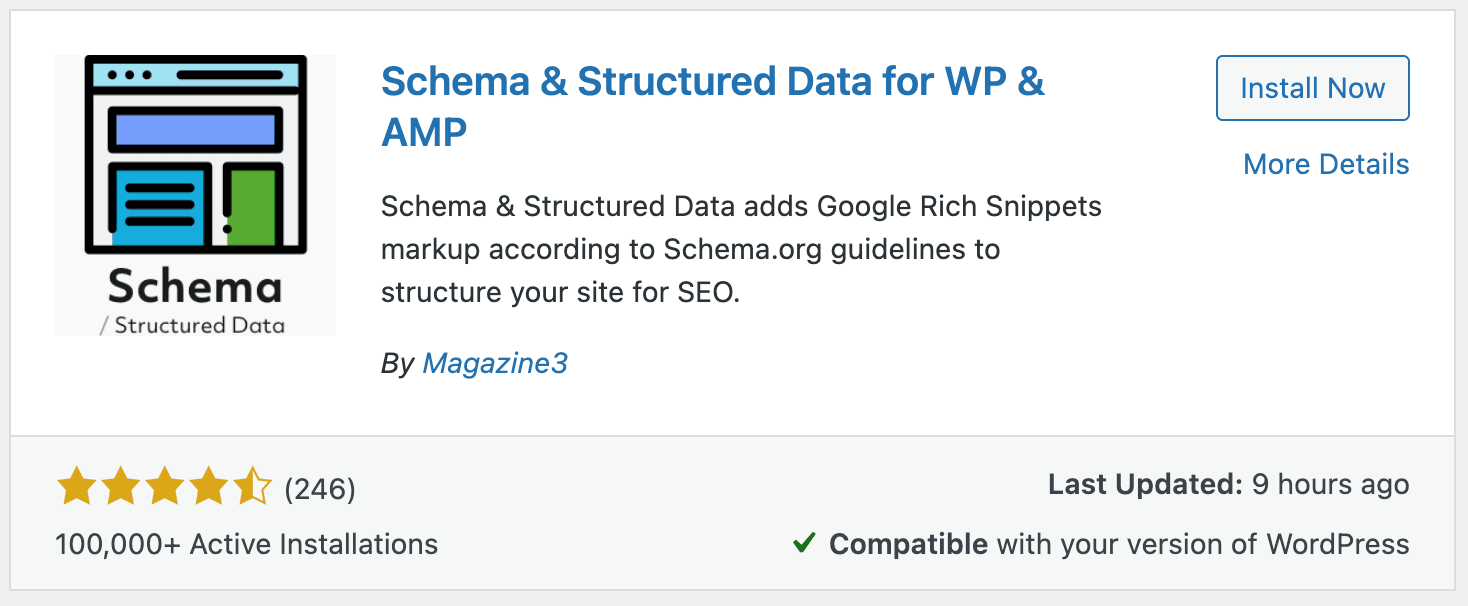Click the plugin card thumbnail image
Image resolution: width=1468 pixels, height=606 pixels.
(195, 195)
